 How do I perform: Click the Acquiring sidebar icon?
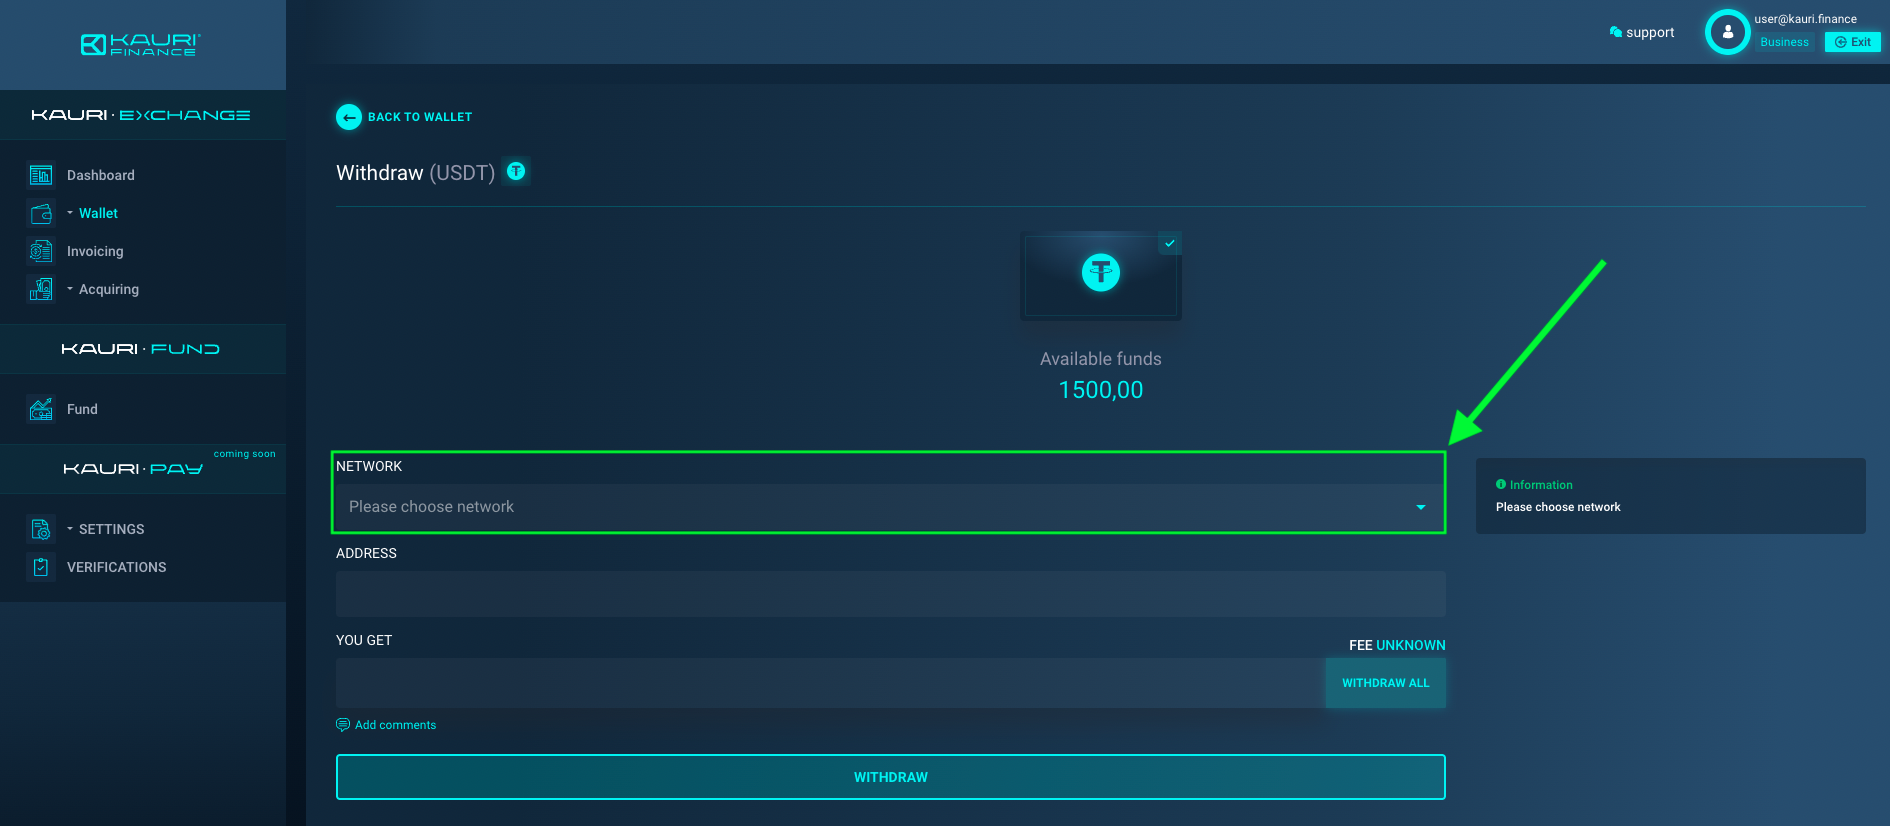41,289
